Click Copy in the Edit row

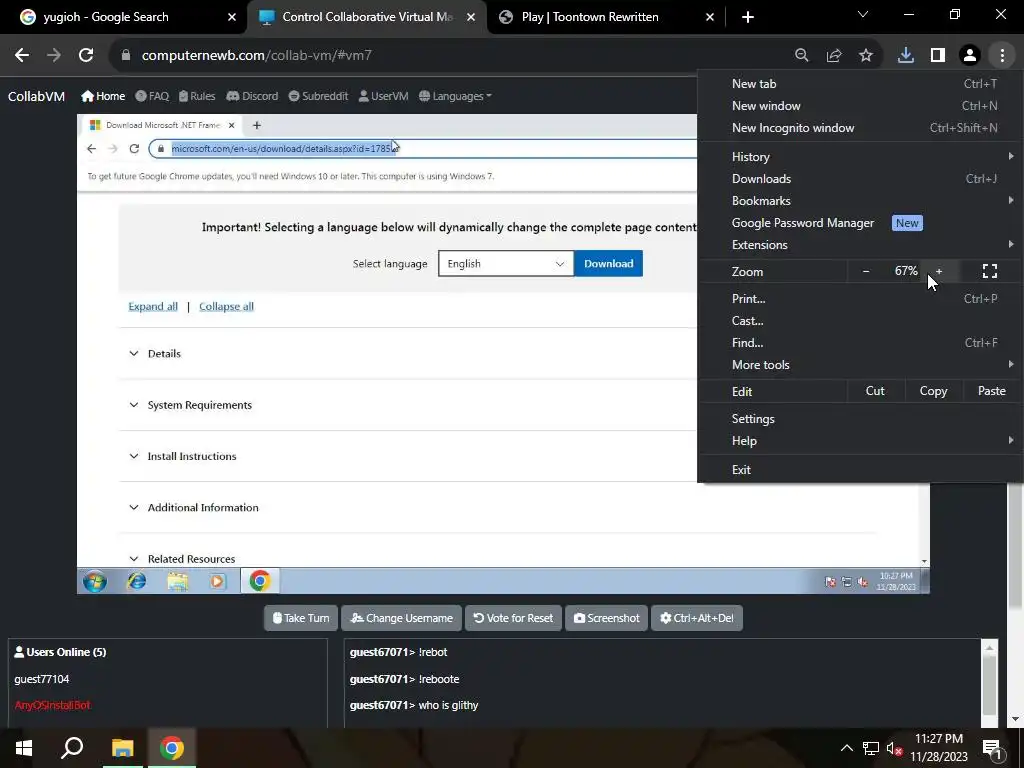[x=933, y=391]
